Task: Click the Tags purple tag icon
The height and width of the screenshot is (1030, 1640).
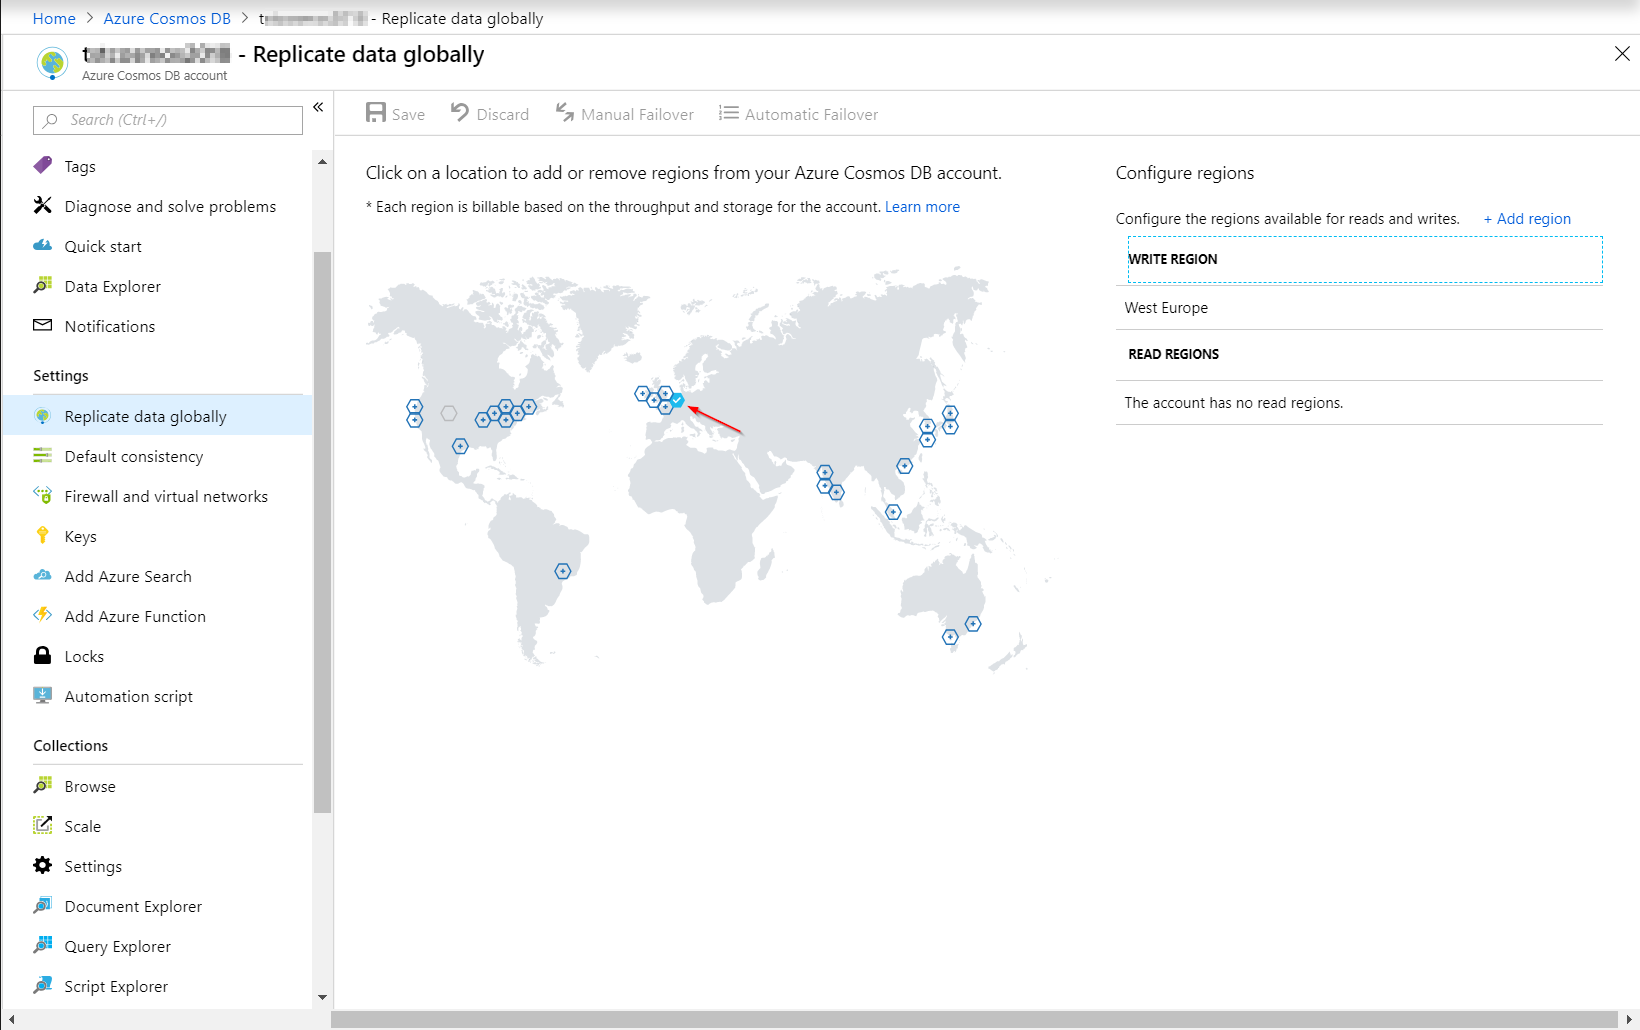Action: [x=42, y=165]
